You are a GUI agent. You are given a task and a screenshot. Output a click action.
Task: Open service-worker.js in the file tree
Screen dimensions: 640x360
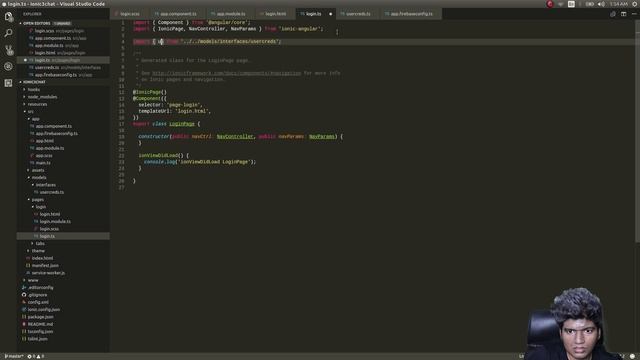pyautogui.click(x=48, y=273)
